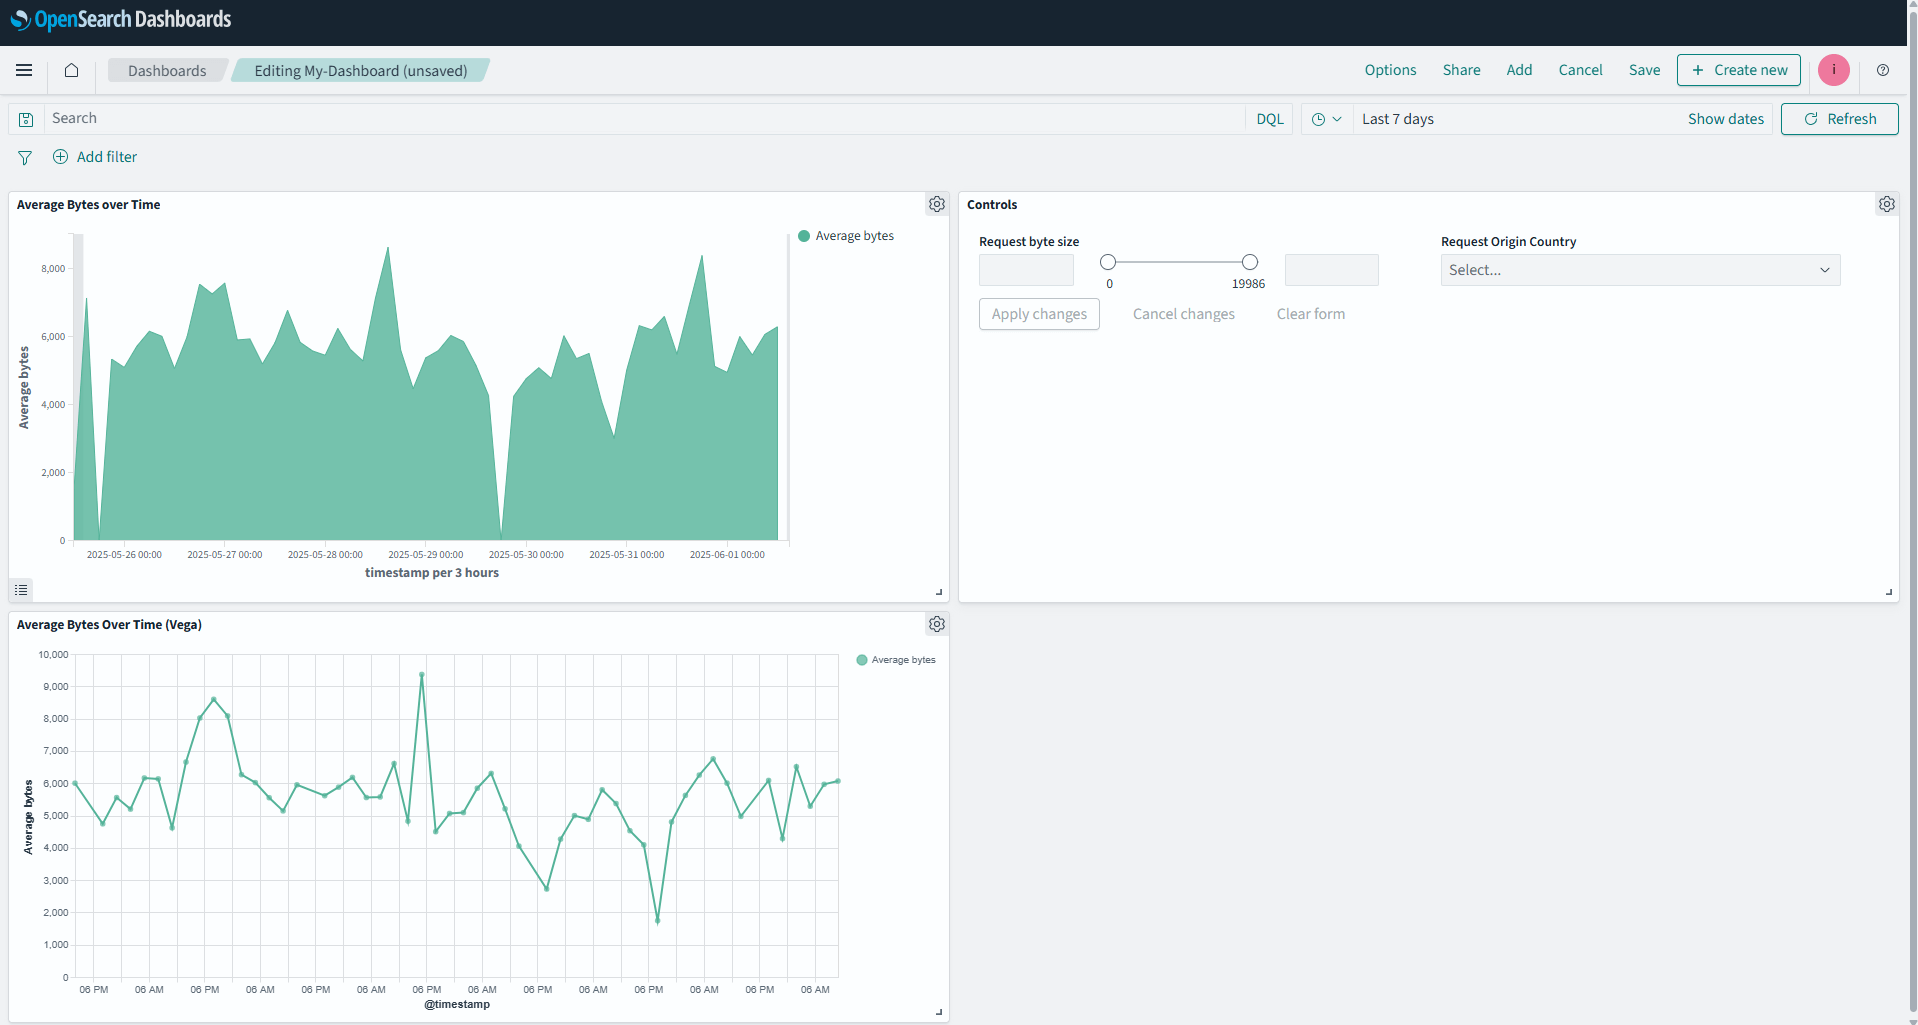1918x1025 pixels.
Task: Open the Request Origin Country Select dropdown
Action: click(1638, 269)
